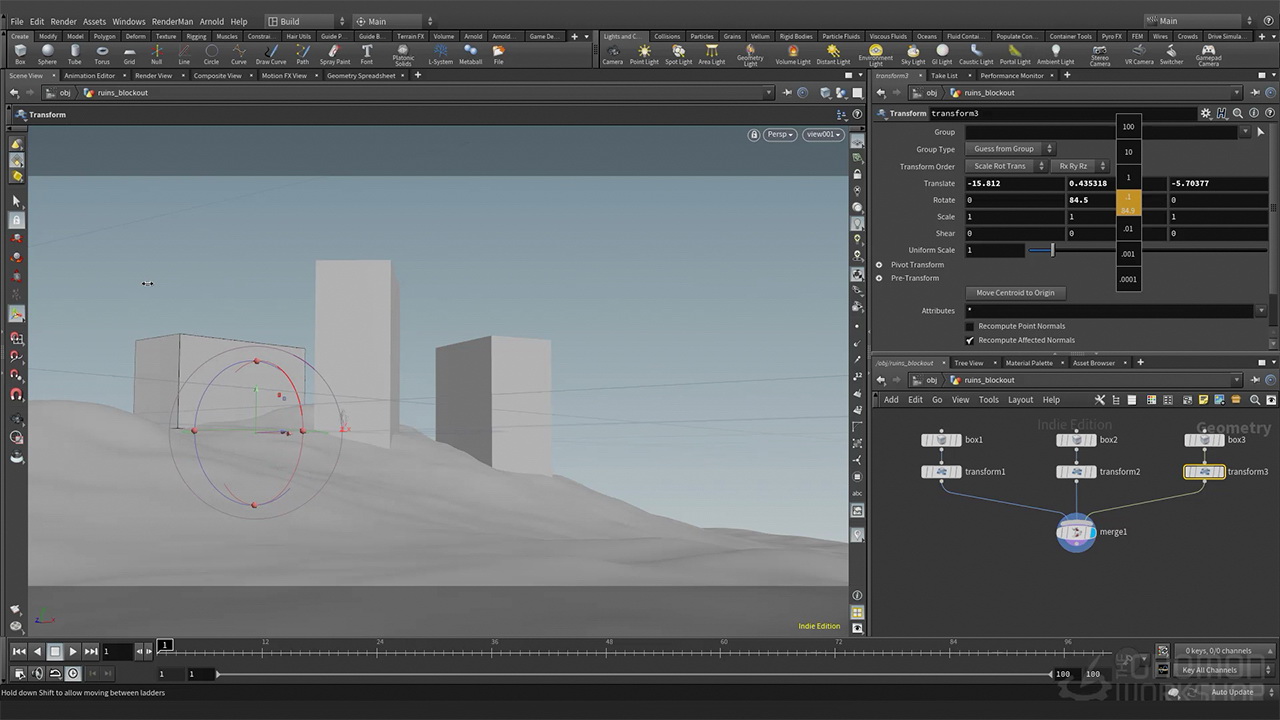Add an Environment Light from the shelf

click(875, 55)
